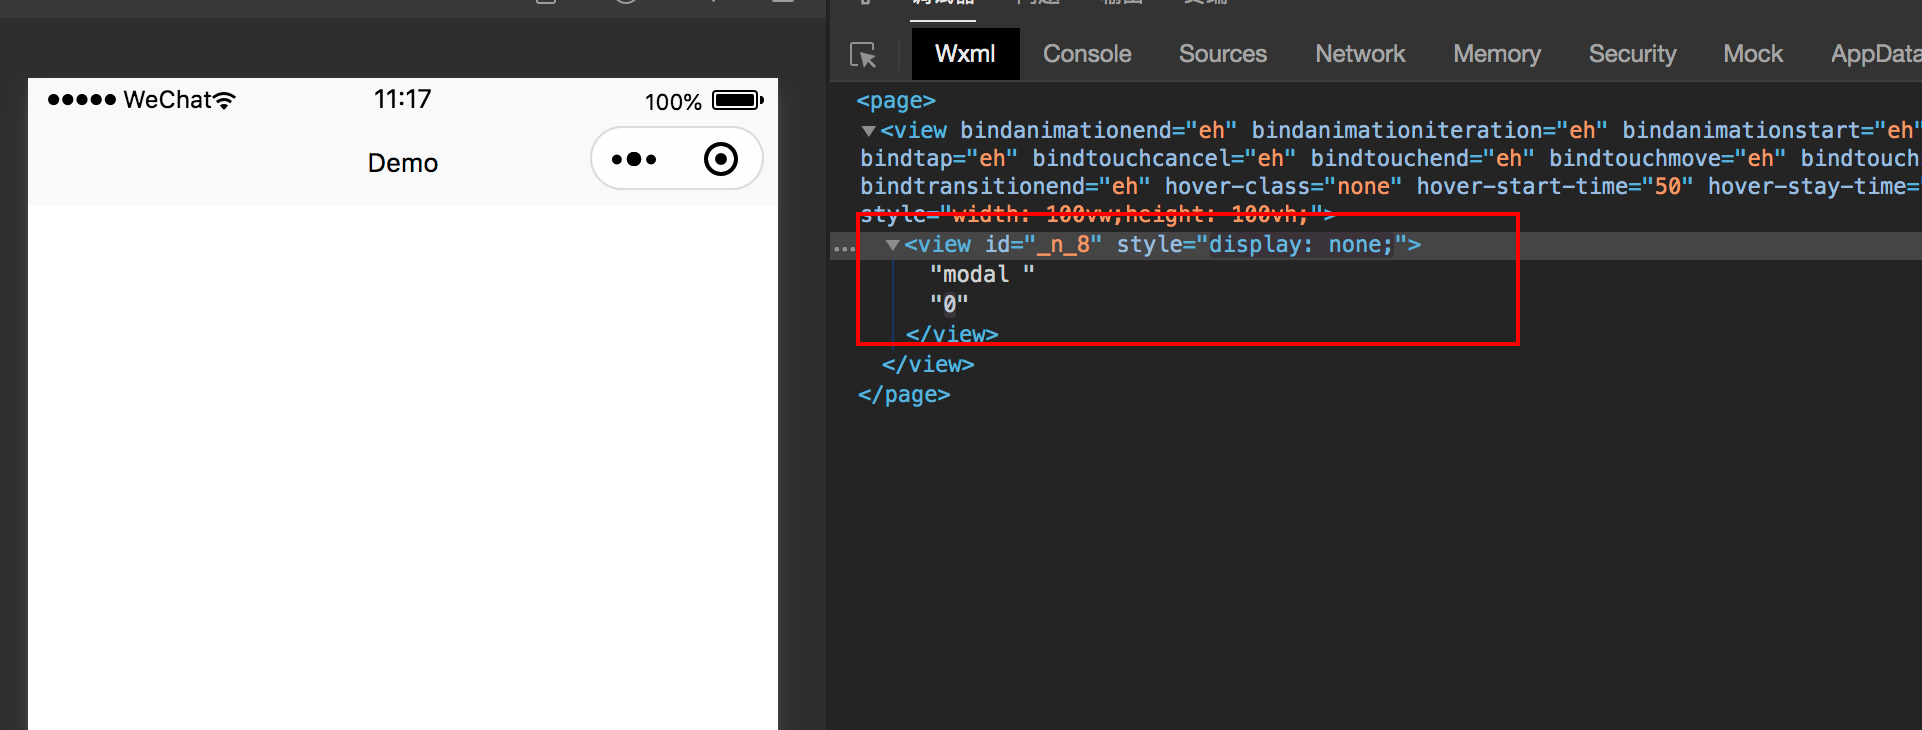Click the display: none style value
This screenshot has width=1922, height=730.
[x=1298, y=245]
